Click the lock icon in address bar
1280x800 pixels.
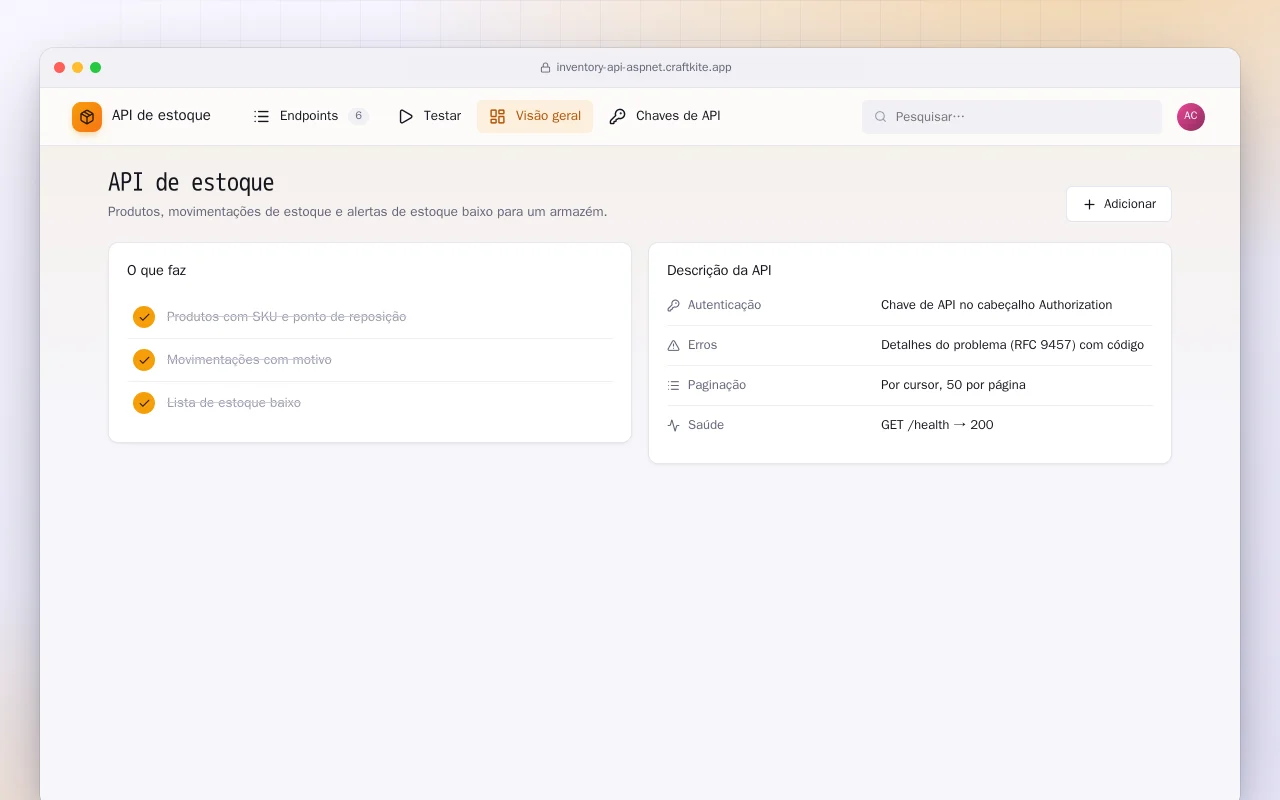point(545,68)
